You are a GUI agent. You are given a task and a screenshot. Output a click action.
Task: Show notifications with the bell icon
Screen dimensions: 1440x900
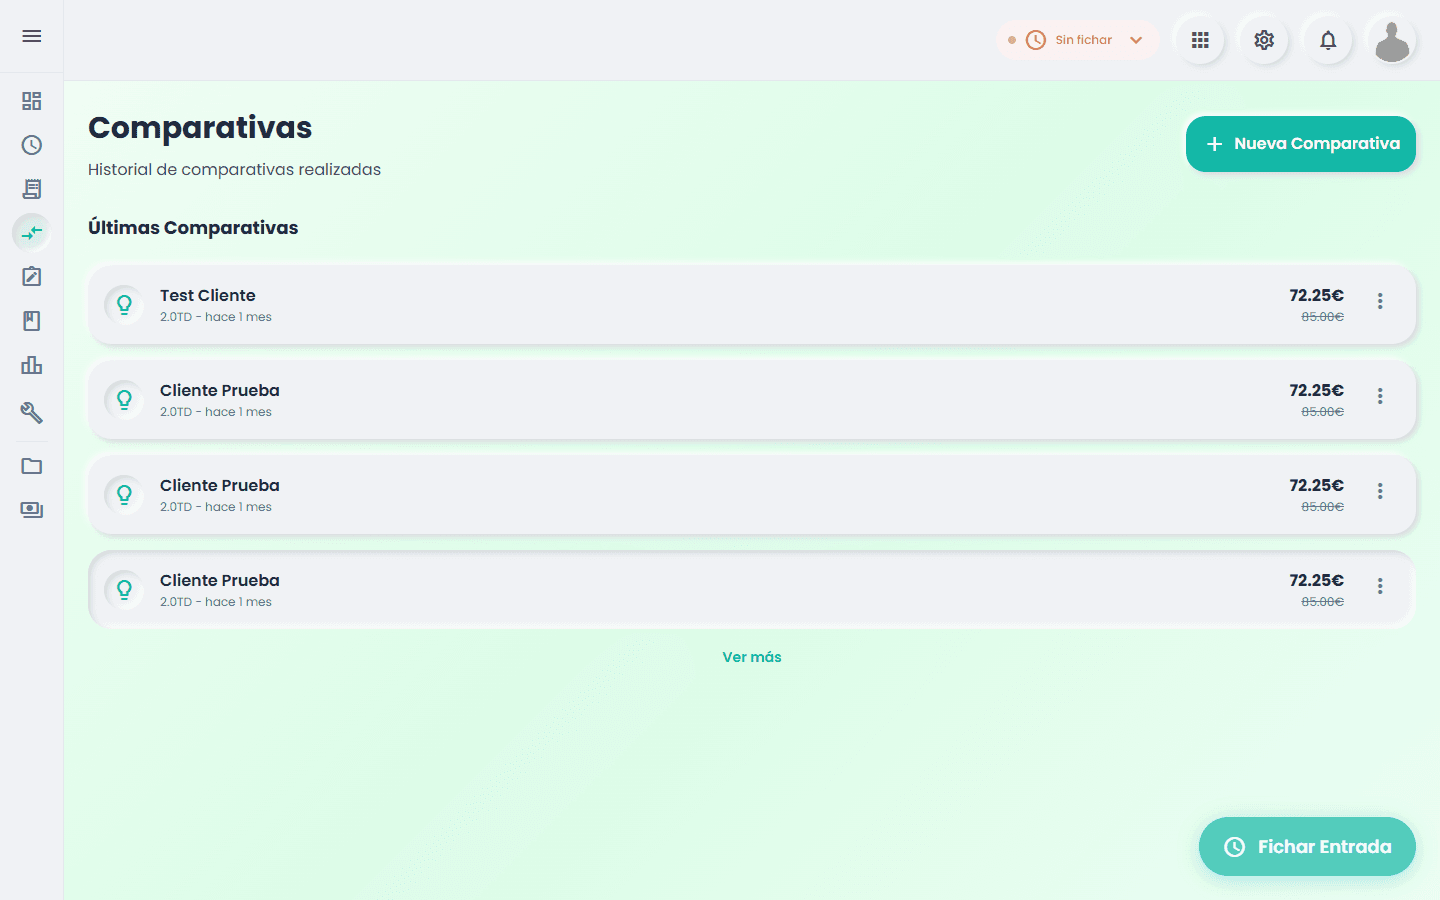tap(1328, 40)
